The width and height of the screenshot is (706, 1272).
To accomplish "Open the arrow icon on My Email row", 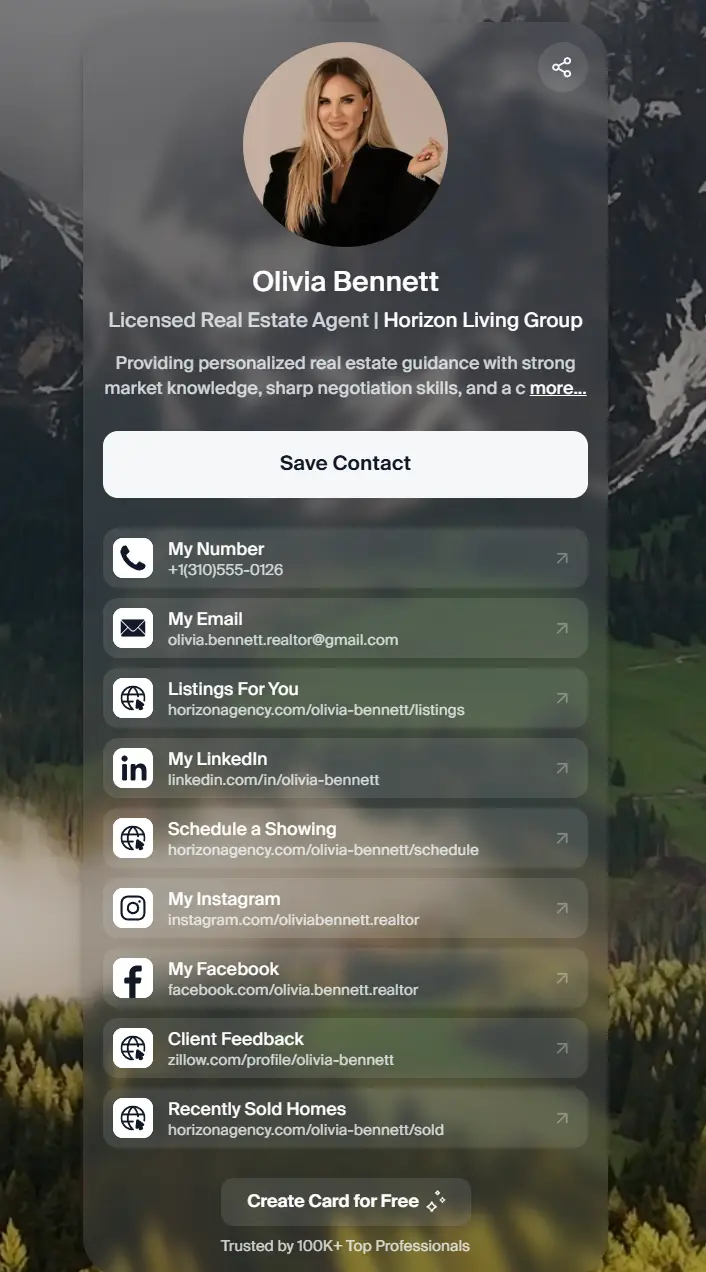I will pos(562,628).
